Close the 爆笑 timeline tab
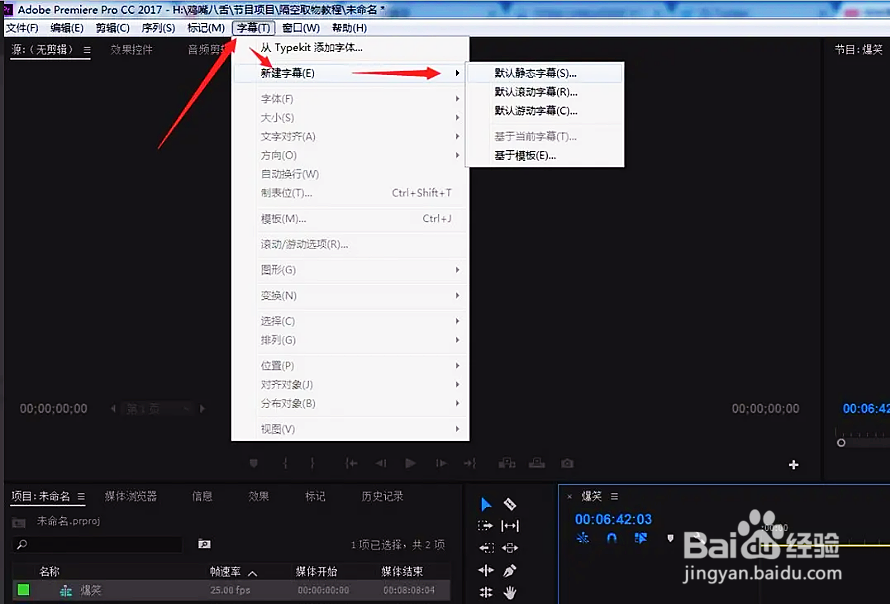Screen dimensions: 890x604 (569, 497)
